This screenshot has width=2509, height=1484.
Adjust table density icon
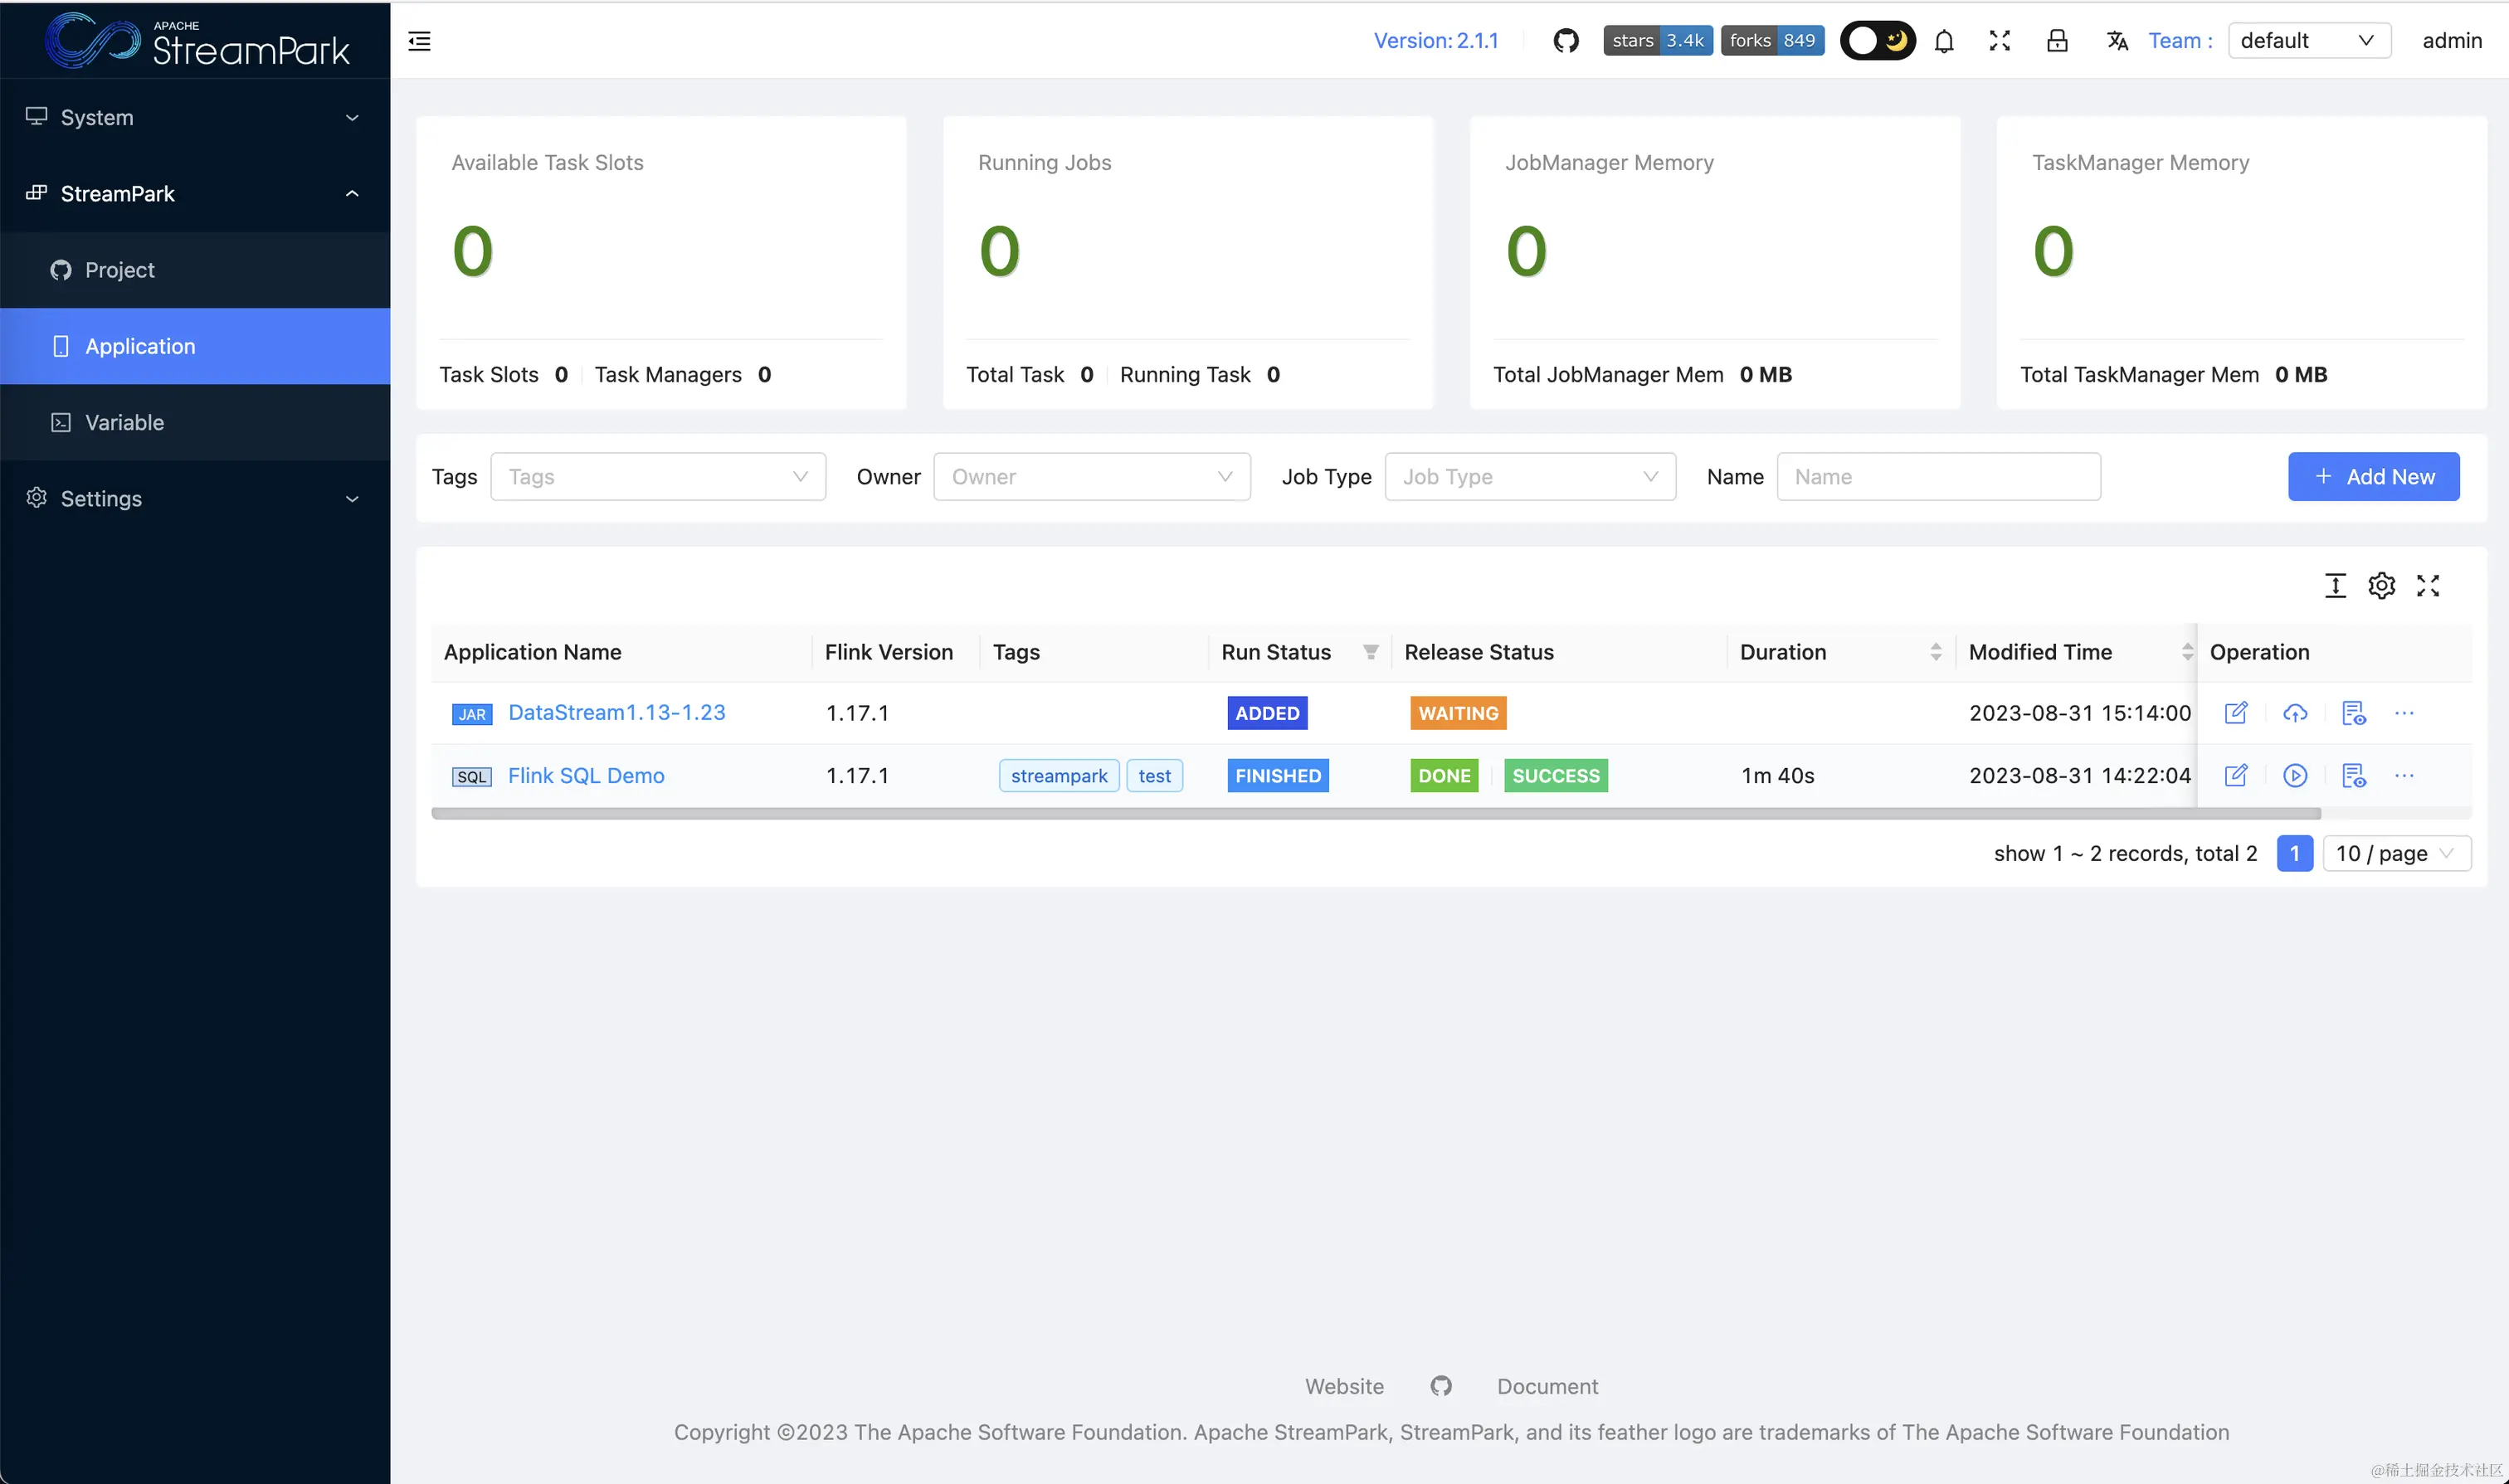click(2334, 585)
